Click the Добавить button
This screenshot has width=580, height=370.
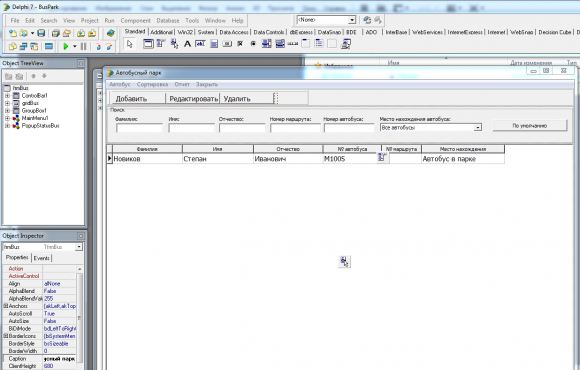138,98
